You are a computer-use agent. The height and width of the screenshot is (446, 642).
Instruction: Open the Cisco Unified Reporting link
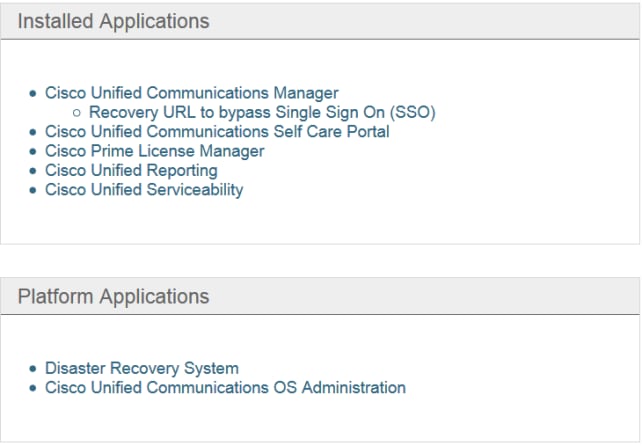point(131,170)
